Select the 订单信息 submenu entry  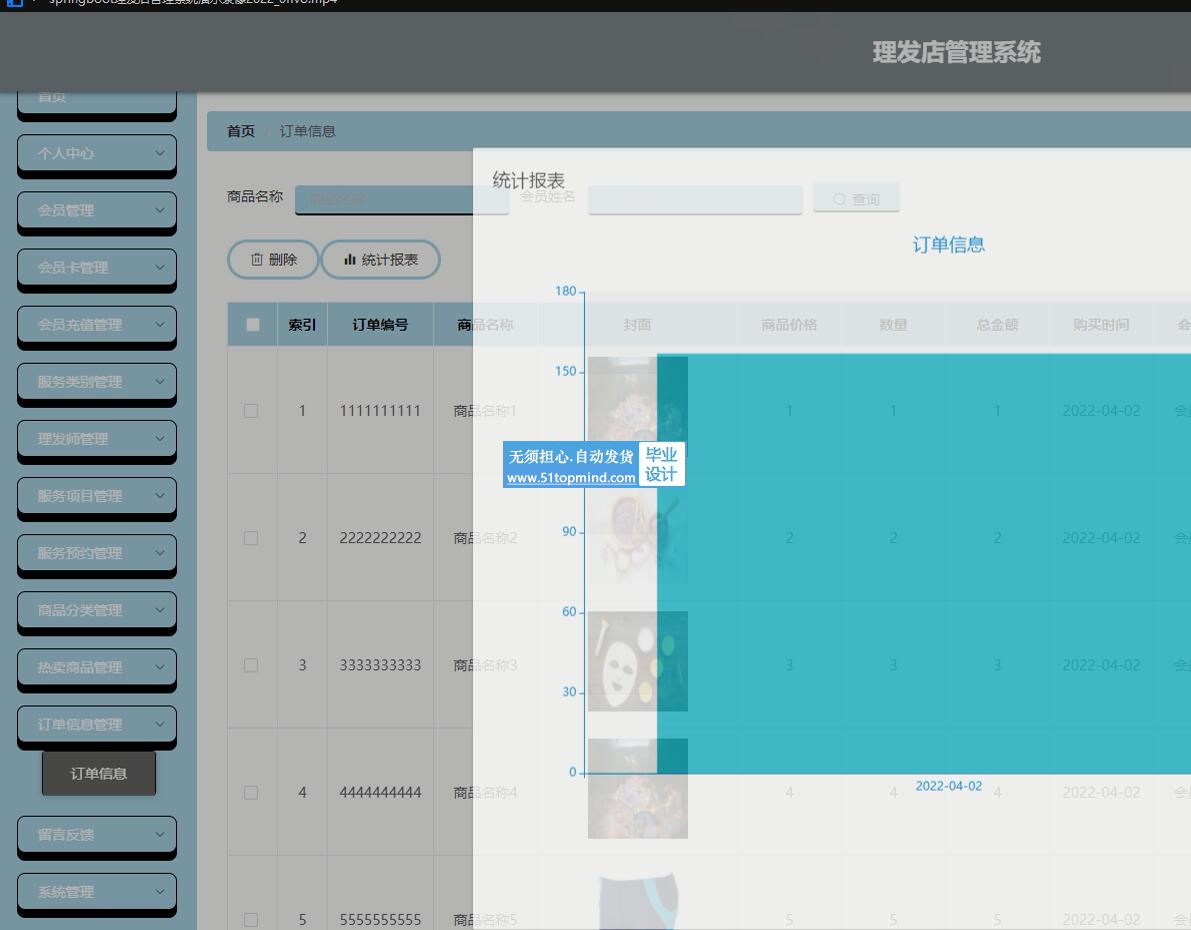coord(99,773)
